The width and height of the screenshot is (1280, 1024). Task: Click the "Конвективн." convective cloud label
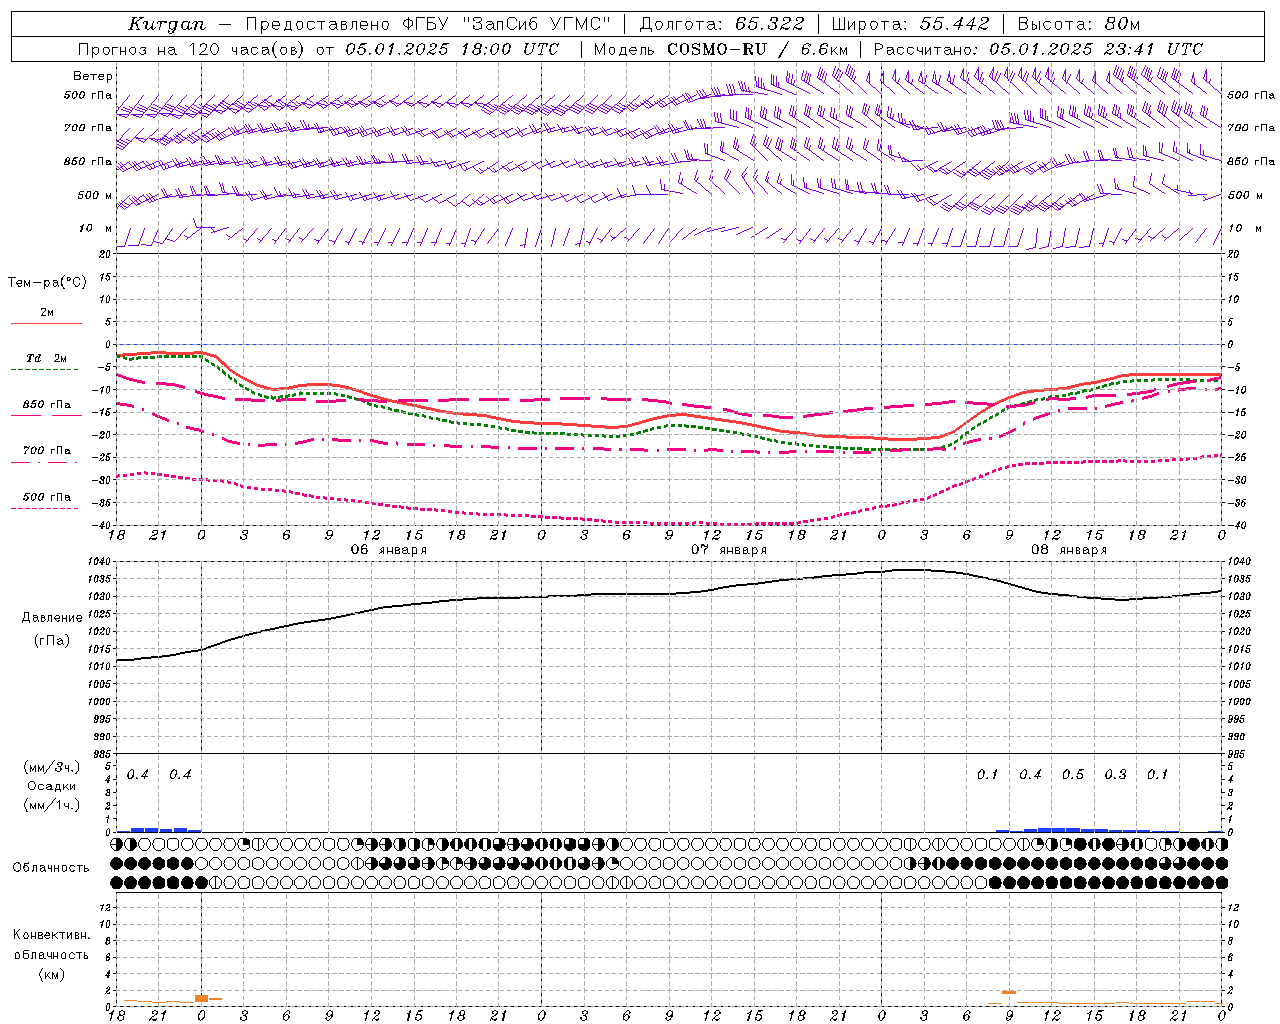tap(51, 935)
